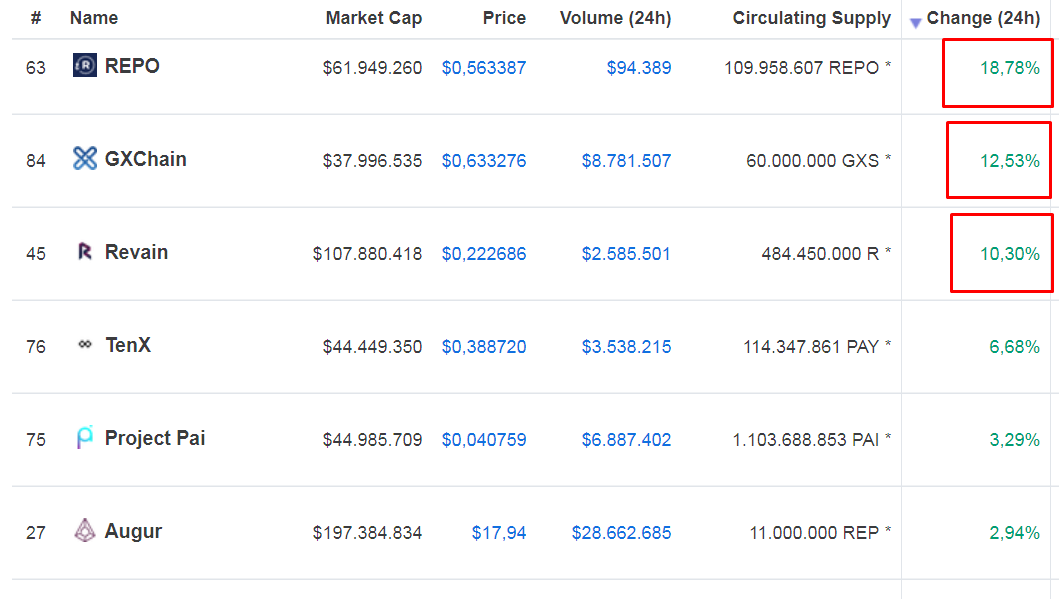This screenshot has height=599, width=1059.
Task: Open Project Pai volume $6.887.402 link
Action: coord(626,440)
